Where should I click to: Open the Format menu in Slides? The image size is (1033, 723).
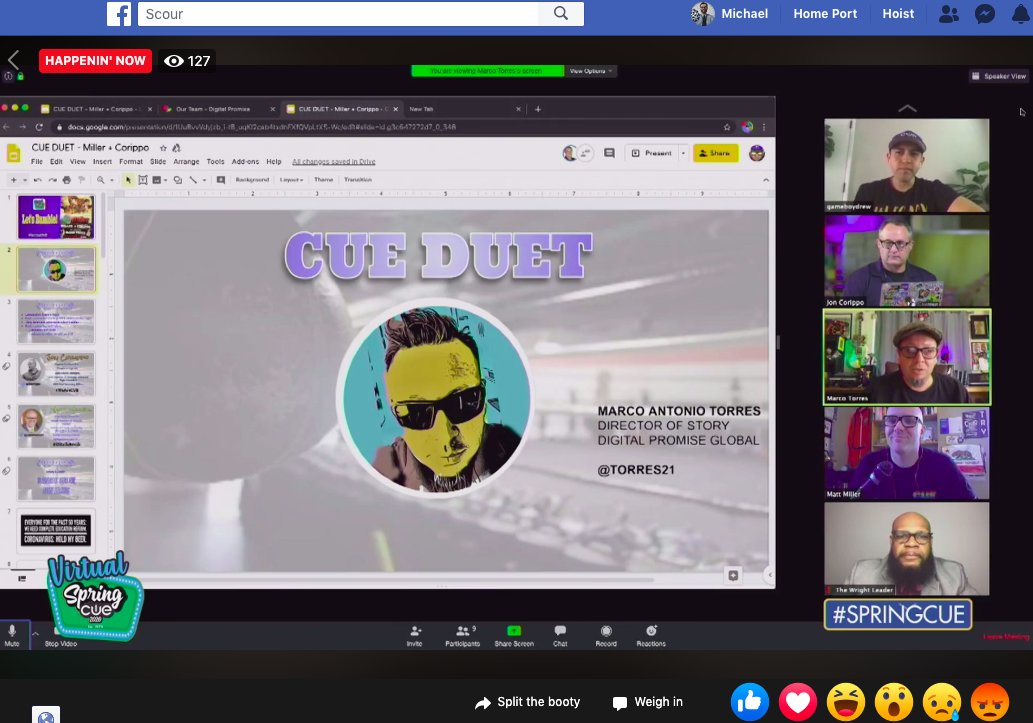[130, 161]
